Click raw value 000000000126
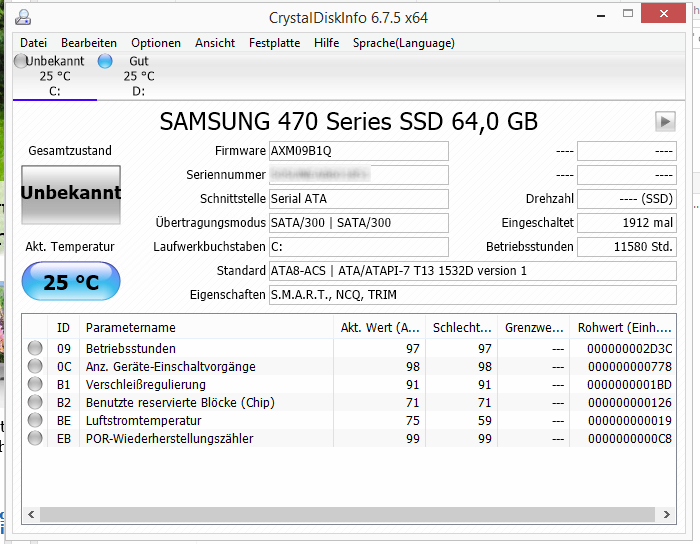Viewport: 700px width, 544px height. 629,403
